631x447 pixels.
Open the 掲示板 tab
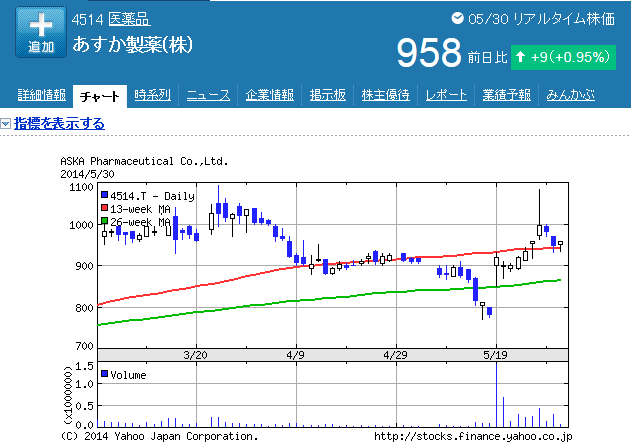point(328,95)
